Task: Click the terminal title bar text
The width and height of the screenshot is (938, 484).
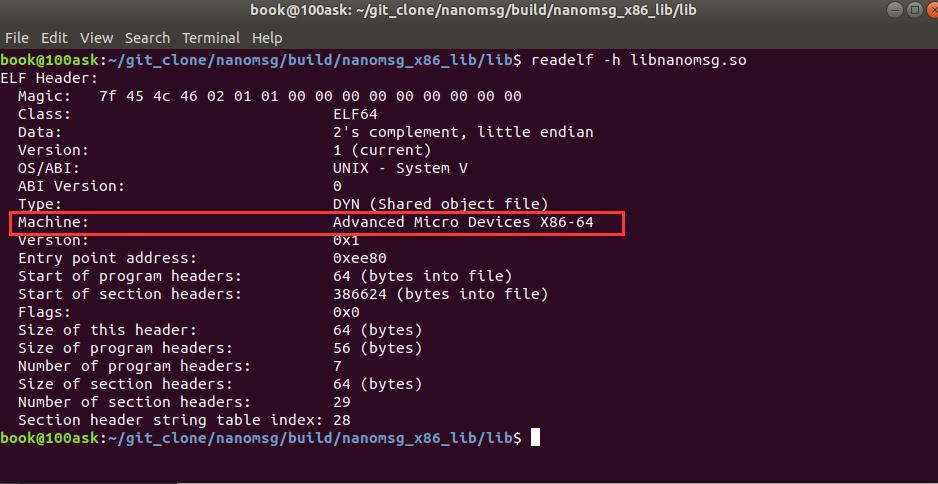Action: coord(473,10)
